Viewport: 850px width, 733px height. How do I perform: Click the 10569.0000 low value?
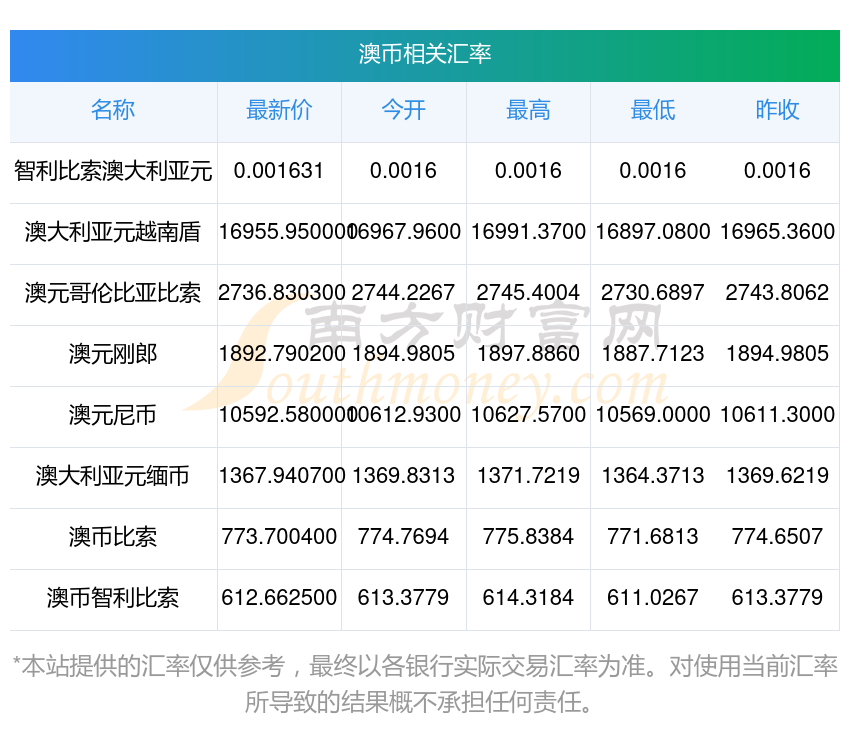click(653, 415)
